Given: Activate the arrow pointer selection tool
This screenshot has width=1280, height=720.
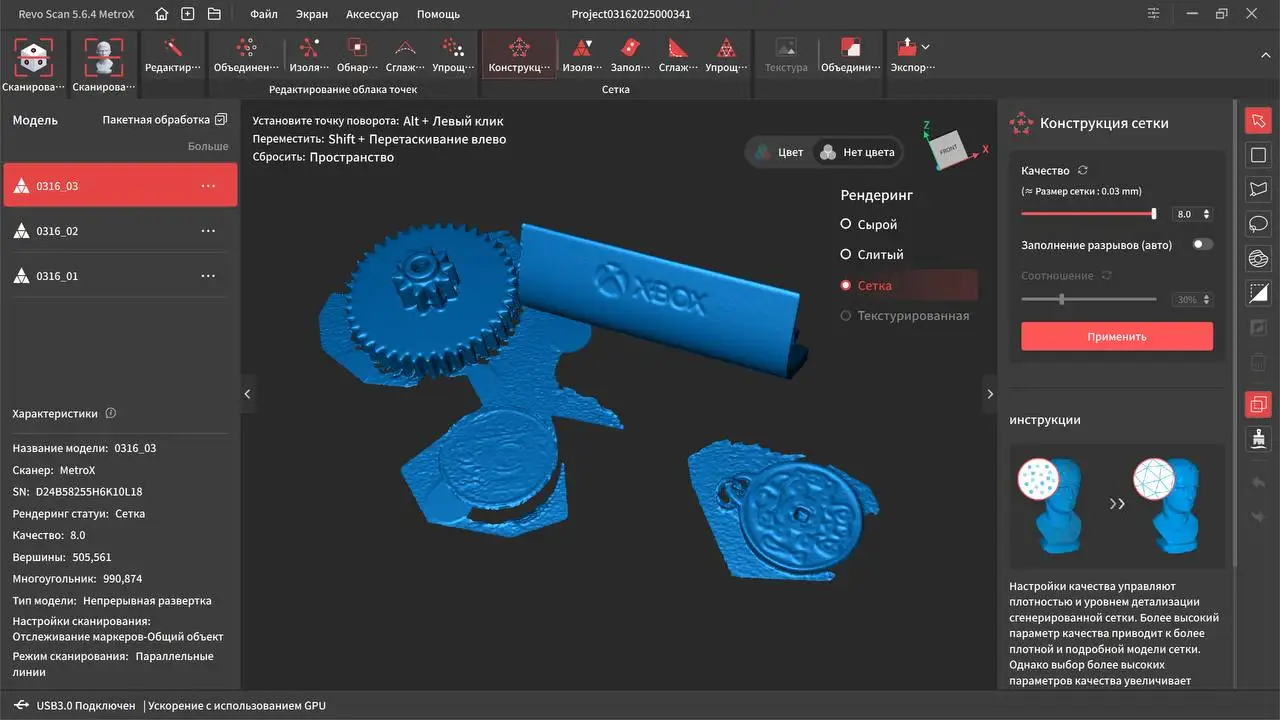Looking at the screenshot, I should 1258,121.
